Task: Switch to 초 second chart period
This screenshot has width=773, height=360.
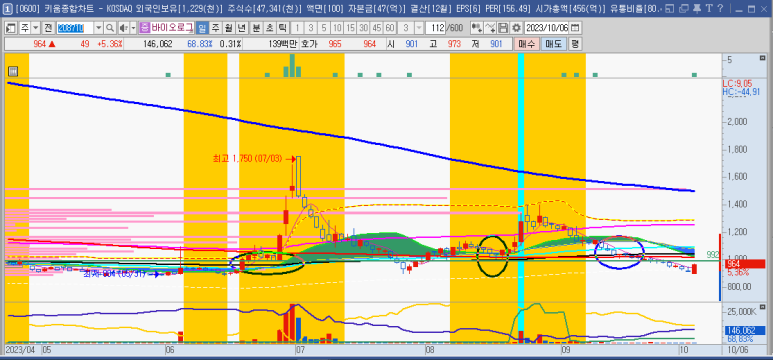Action: [269, 28]
